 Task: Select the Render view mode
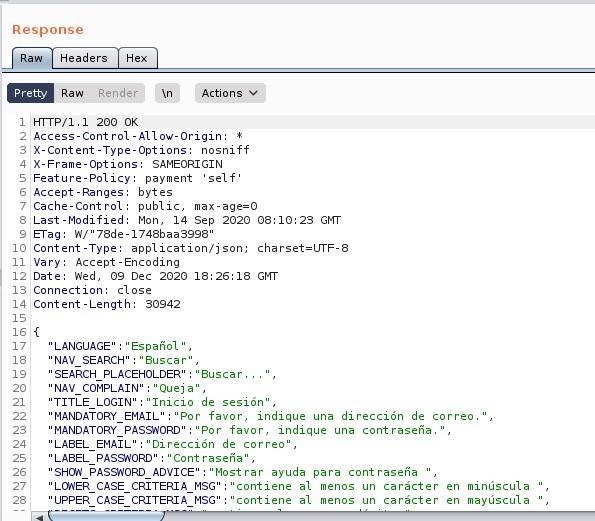118,93
